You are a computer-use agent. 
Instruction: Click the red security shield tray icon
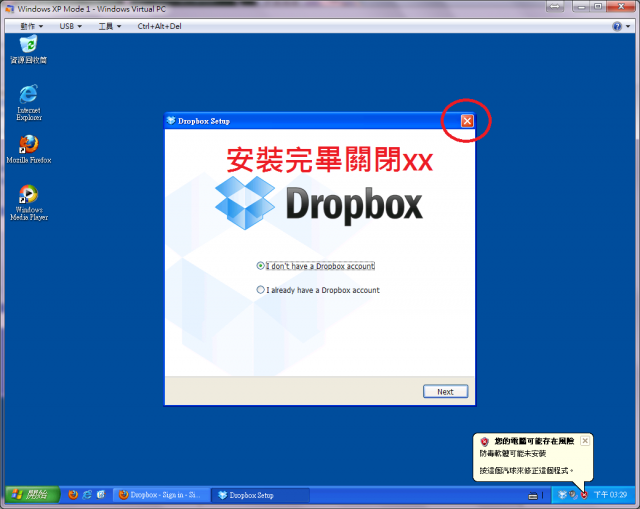click(584, 495)
